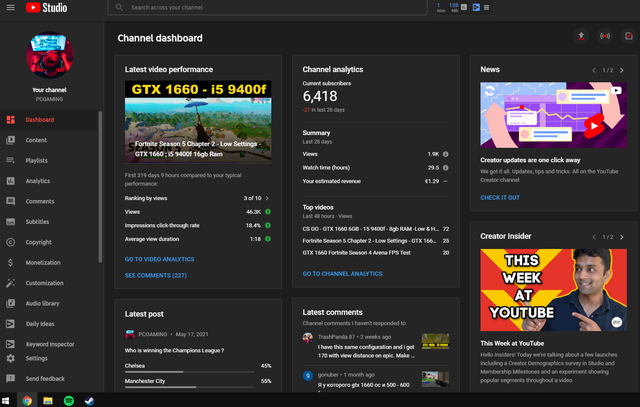Image resolution: width=640 pixels, height=407 pixels.
Task: Click the search magnifier icon
Action: pyautogui.click(x=119, y=7)
